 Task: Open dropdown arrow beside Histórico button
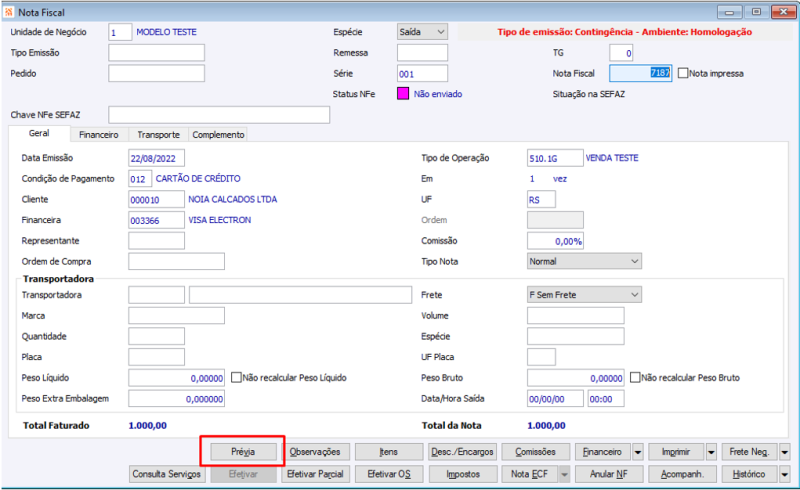coord(785,474)
